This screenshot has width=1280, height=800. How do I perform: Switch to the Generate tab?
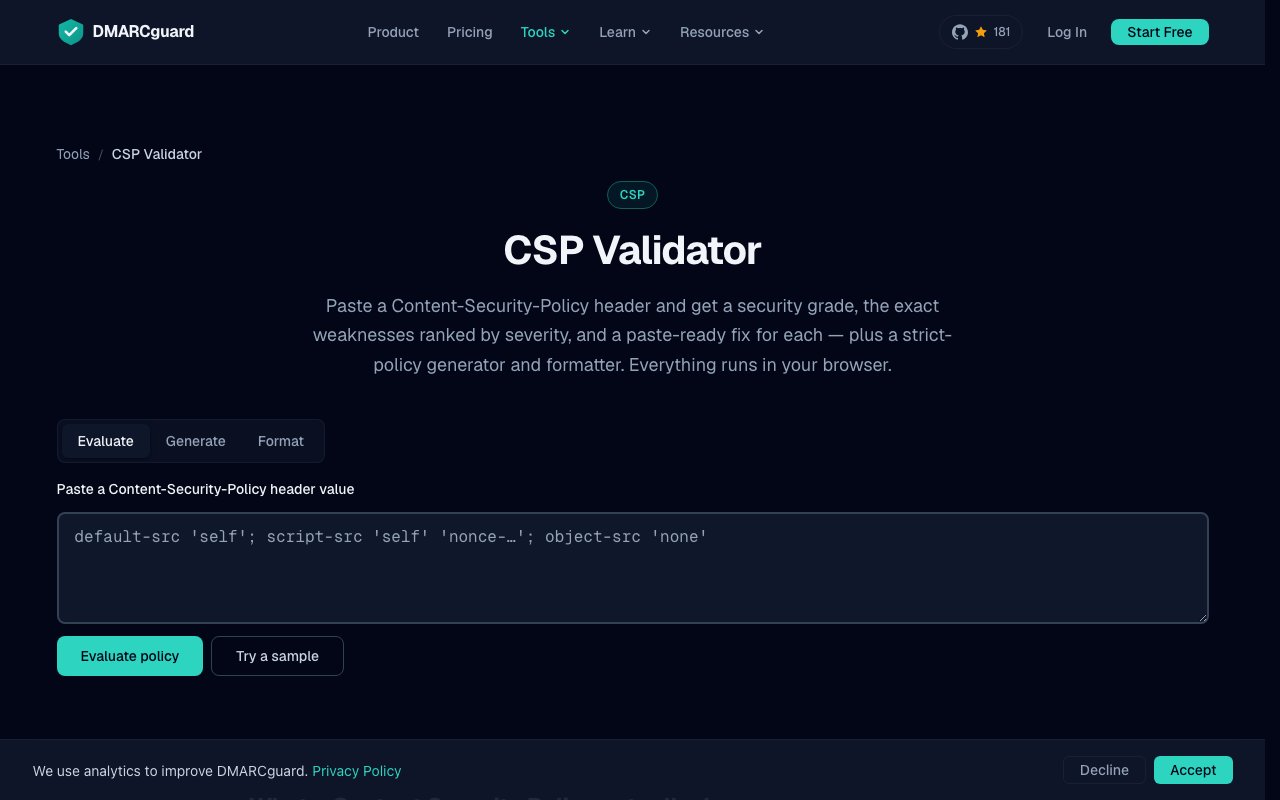pyautogui.click(x=196, y=441)
